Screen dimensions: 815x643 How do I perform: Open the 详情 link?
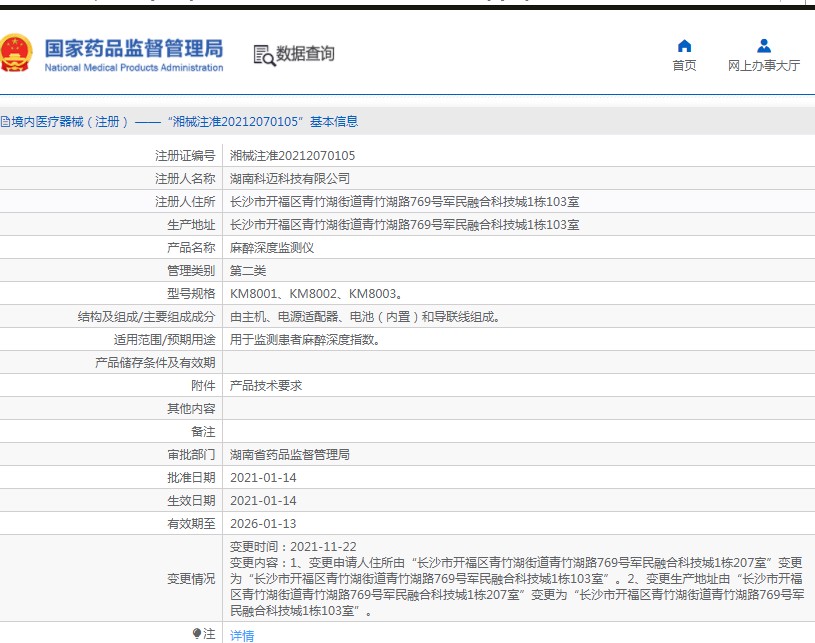[242, 635]
